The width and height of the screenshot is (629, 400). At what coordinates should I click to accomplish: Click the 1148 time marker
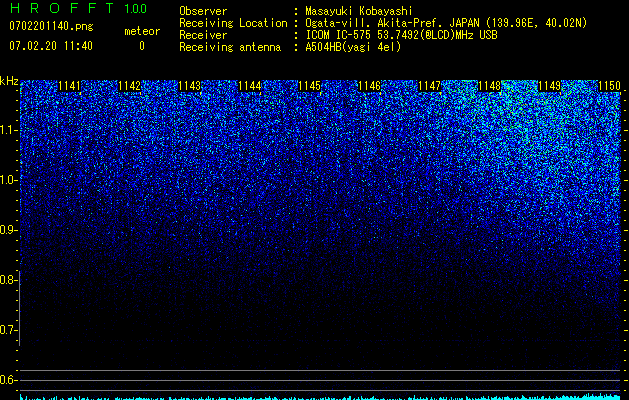490,86
